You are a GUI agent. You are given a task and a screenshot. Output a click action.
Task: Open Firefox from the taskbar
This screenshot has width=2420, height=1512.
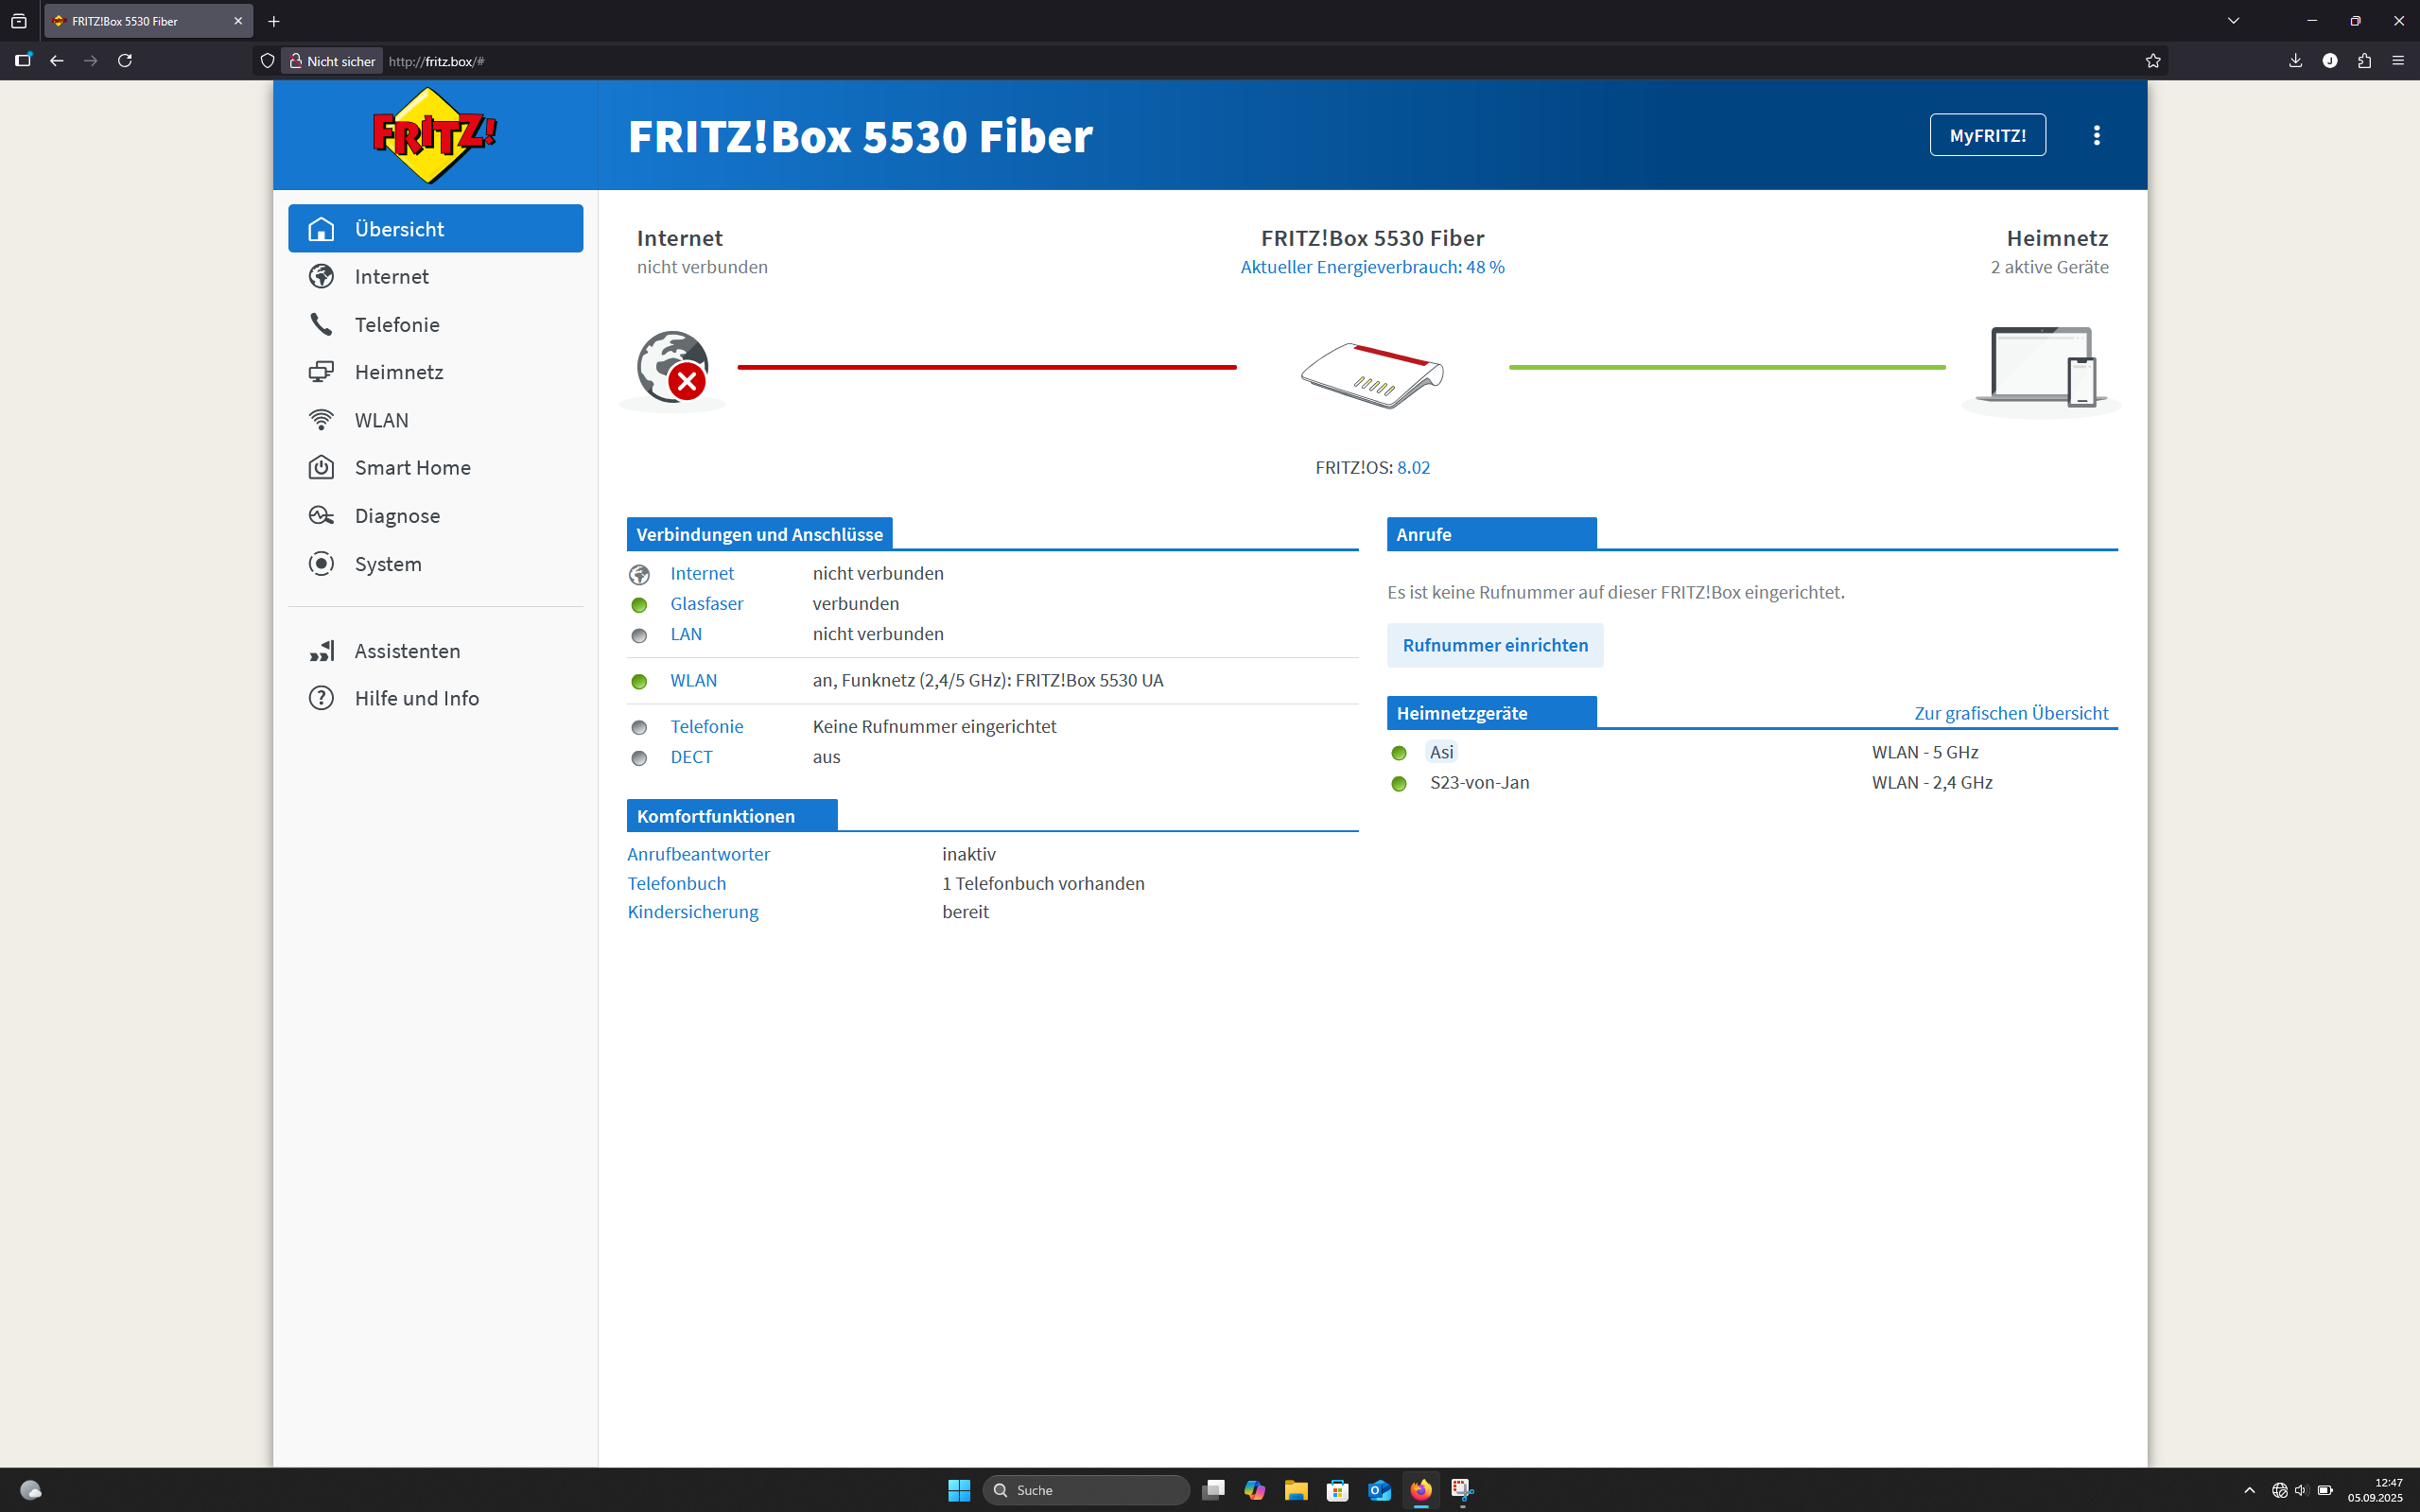pyautogui.click(x=1421, y=1490)
